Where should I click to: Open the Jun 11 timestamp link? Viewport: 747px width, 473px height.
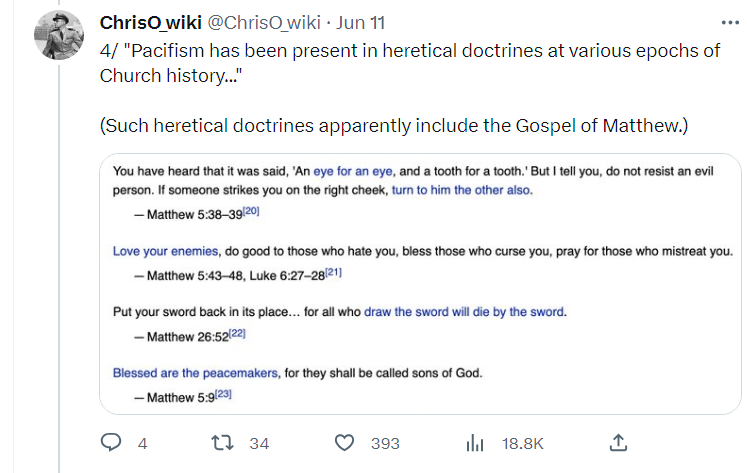pyautogui.click(x=361, y=22)
